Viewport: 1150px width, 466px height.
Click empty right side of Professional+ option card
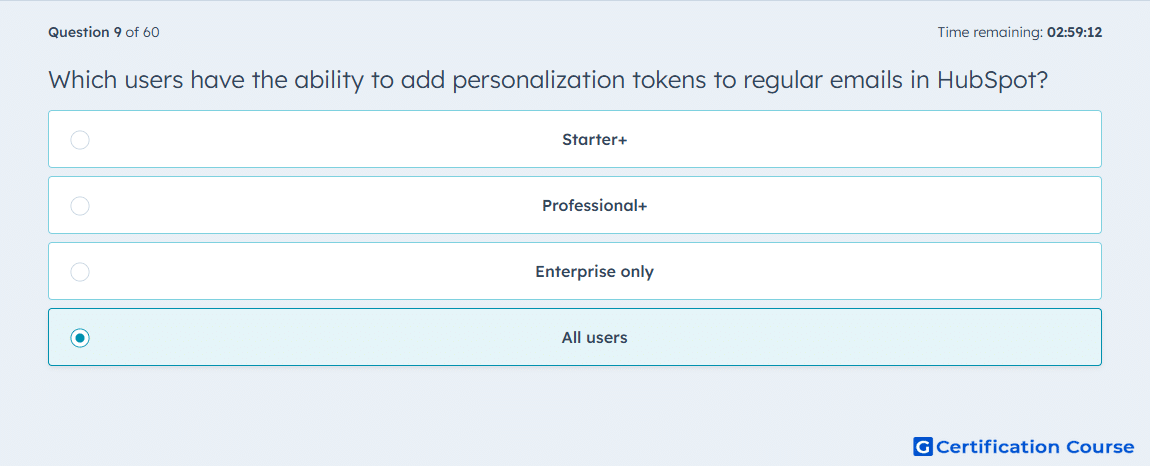[880, 205]
